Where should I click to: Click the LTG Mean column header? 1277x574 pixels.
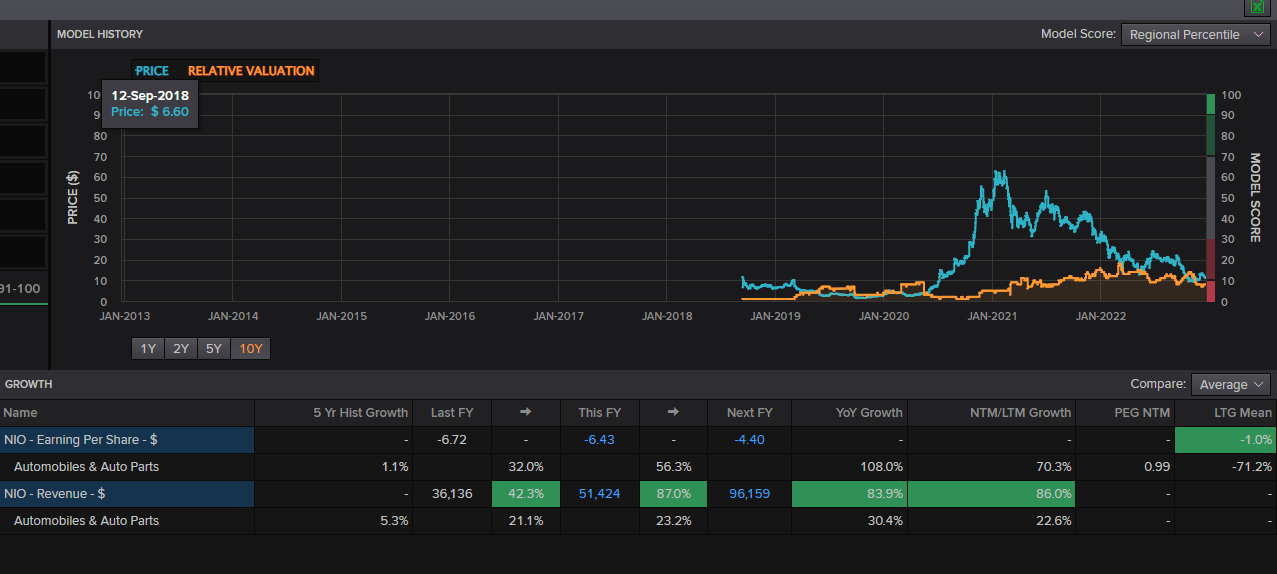coord(1225,413)
